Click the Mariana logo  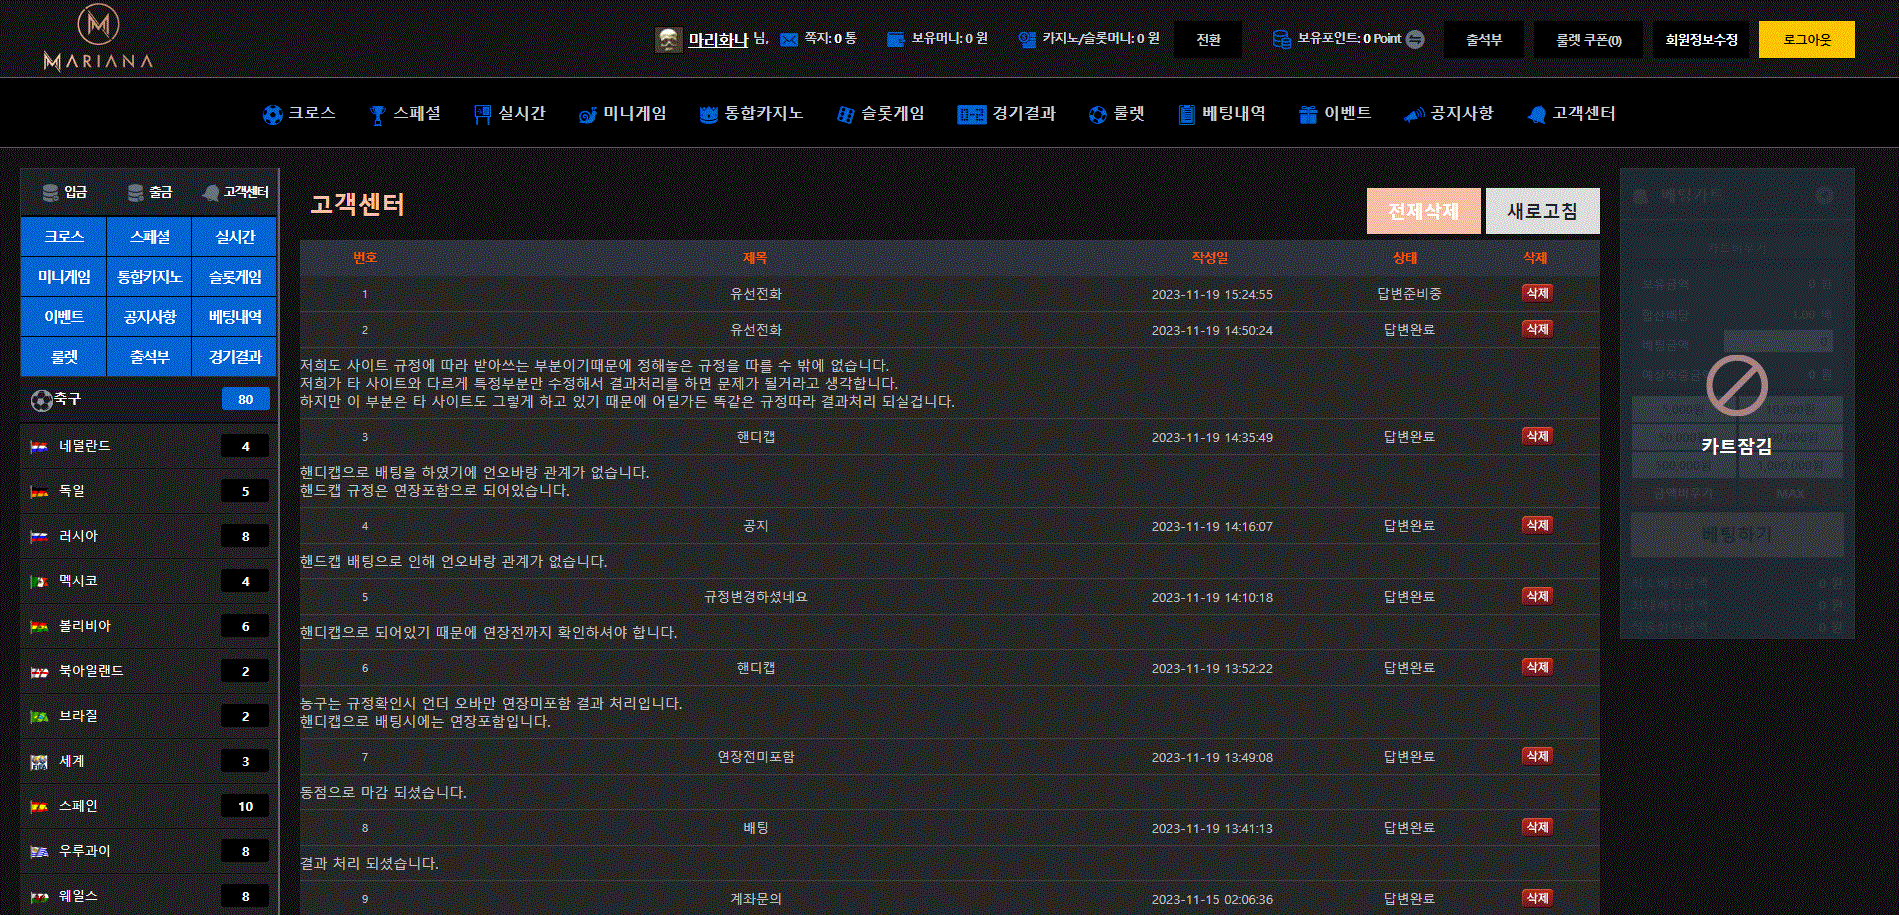click(x=98, y=39)
